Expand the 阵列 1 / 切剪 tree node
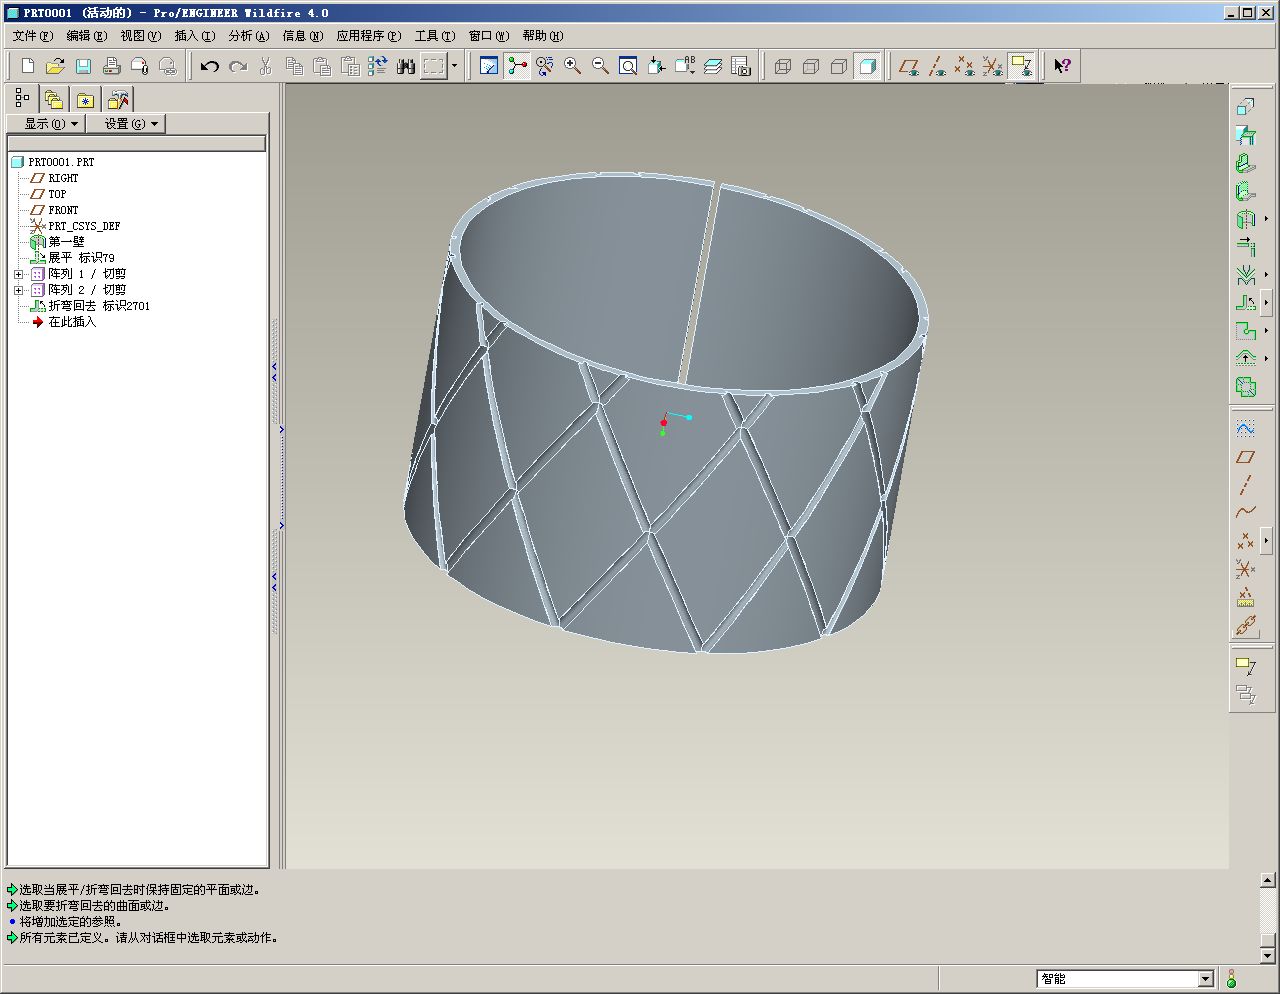The width and height of the screenshot is (1280, 994). point(18,274)
